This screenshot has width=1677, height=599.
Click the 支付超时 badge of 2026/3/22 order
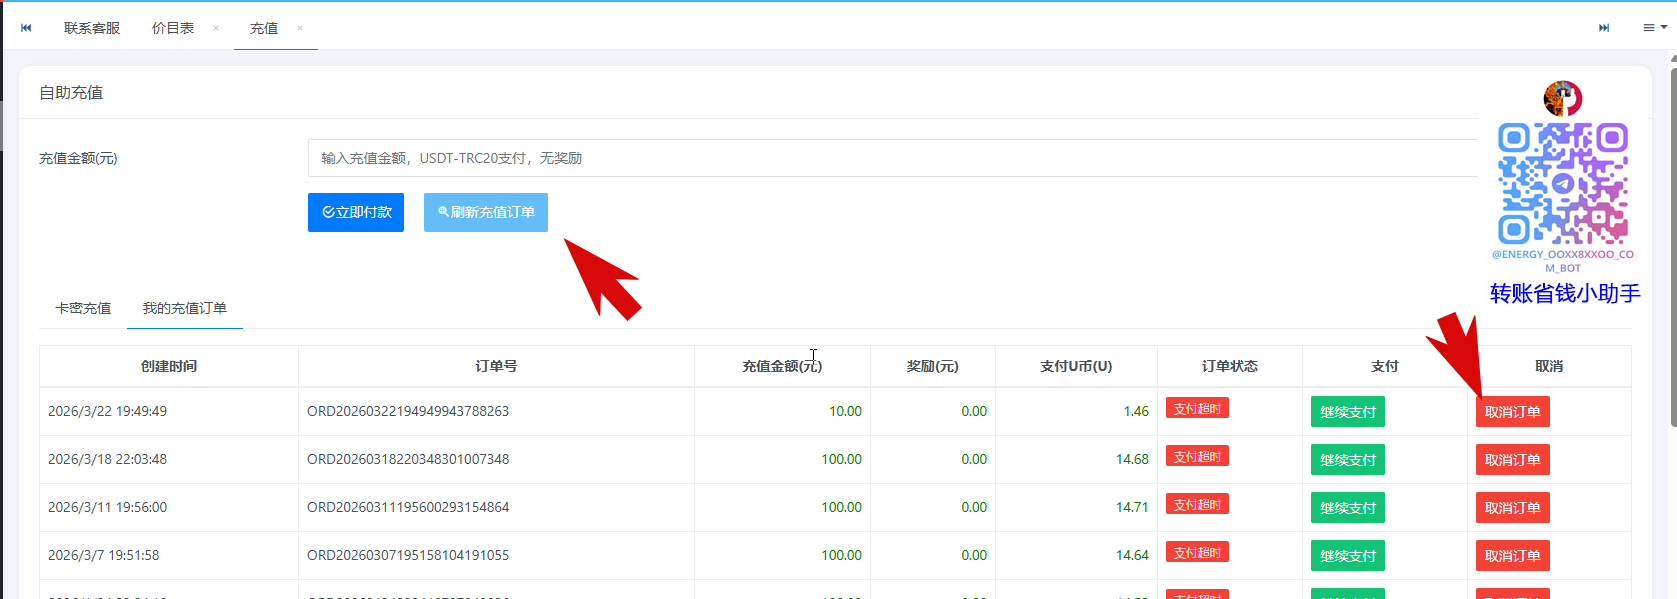click(x=1197, y=408)
